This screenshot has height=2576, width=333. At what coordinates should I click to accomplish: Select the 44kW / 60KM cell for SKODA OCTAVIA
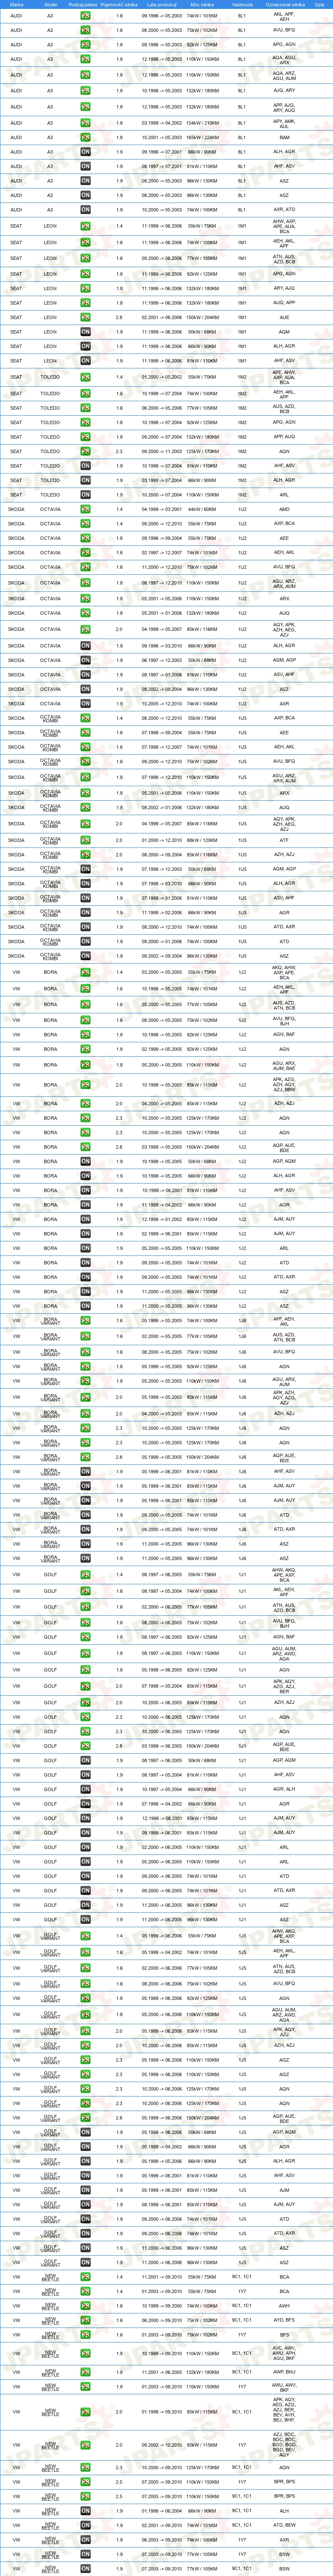click(202, 509)
